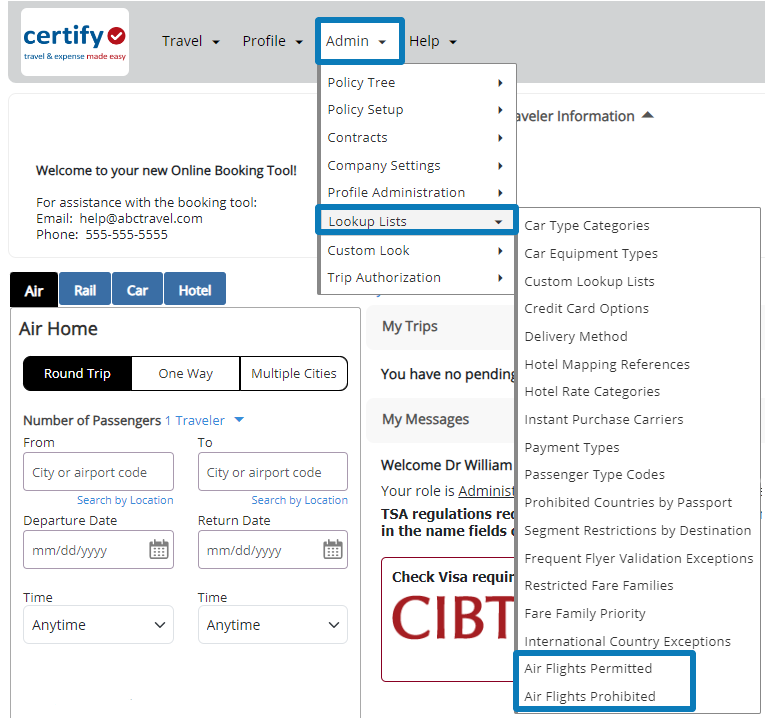Switch to the Hotel tab
This screenshot has height=718, width=765.
point(195,290)
